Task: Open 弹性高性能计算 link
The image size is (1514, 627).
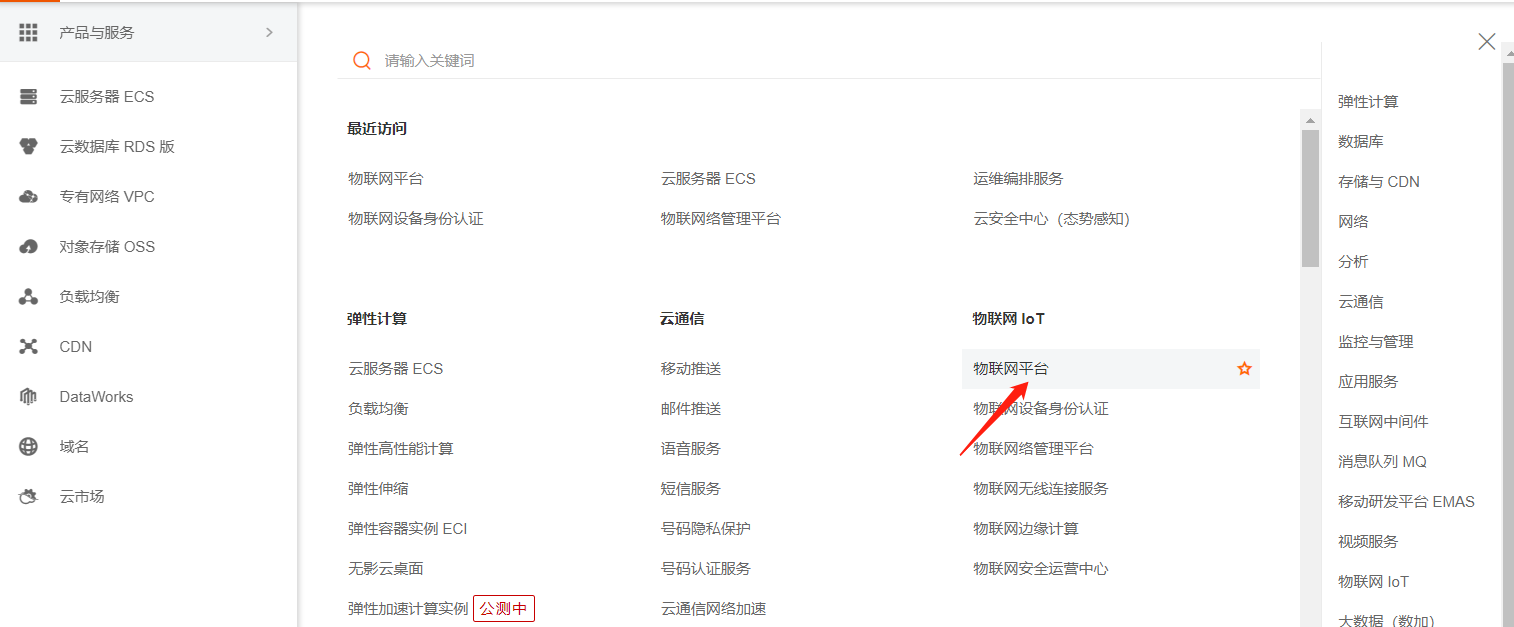Action: point(401,449)
